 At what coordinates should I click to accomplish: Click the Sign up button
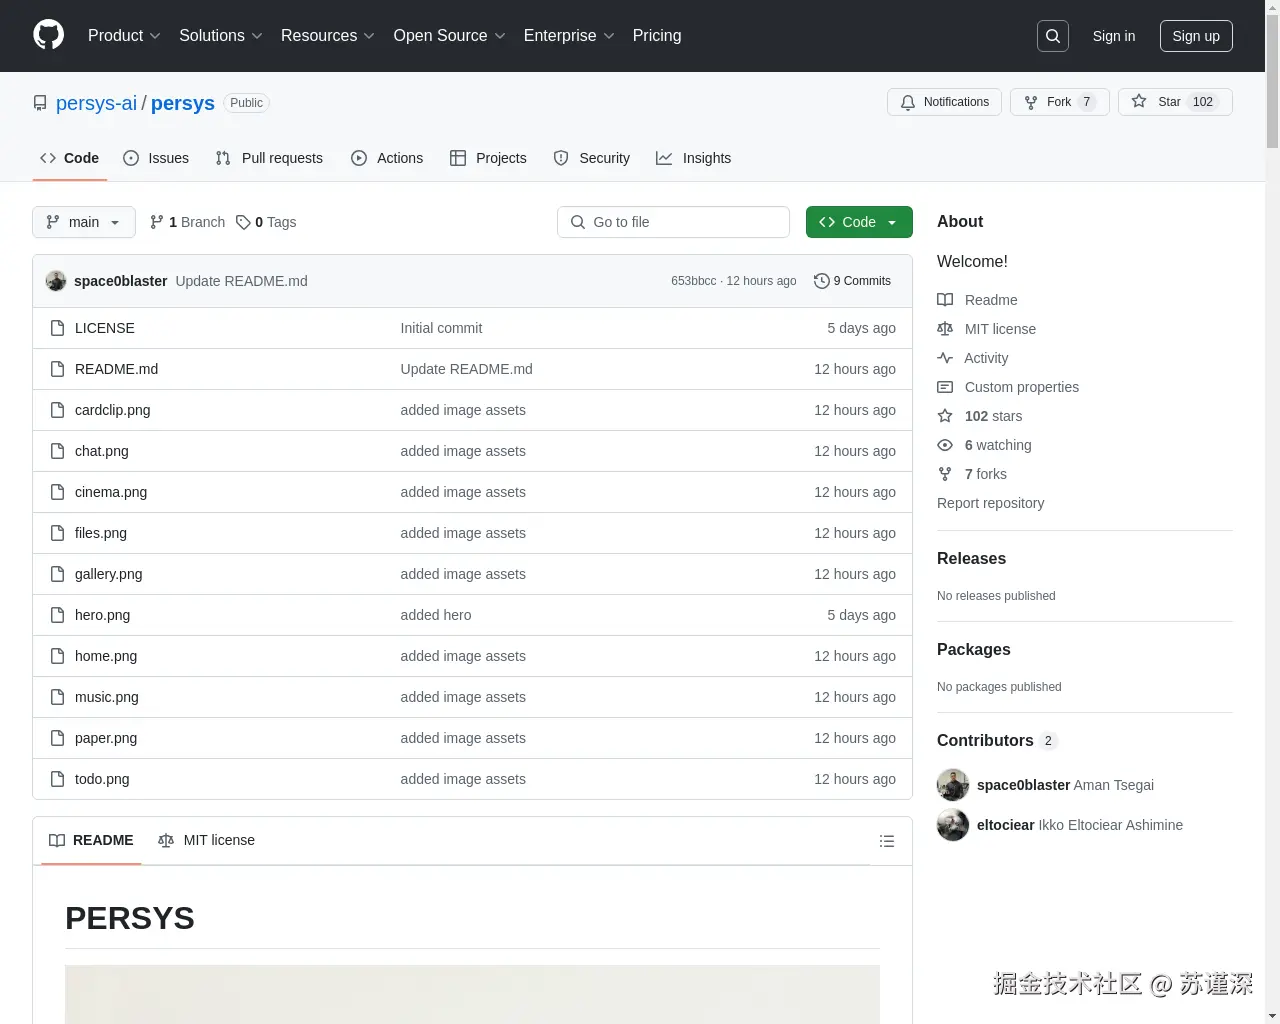click(1196, 36)
